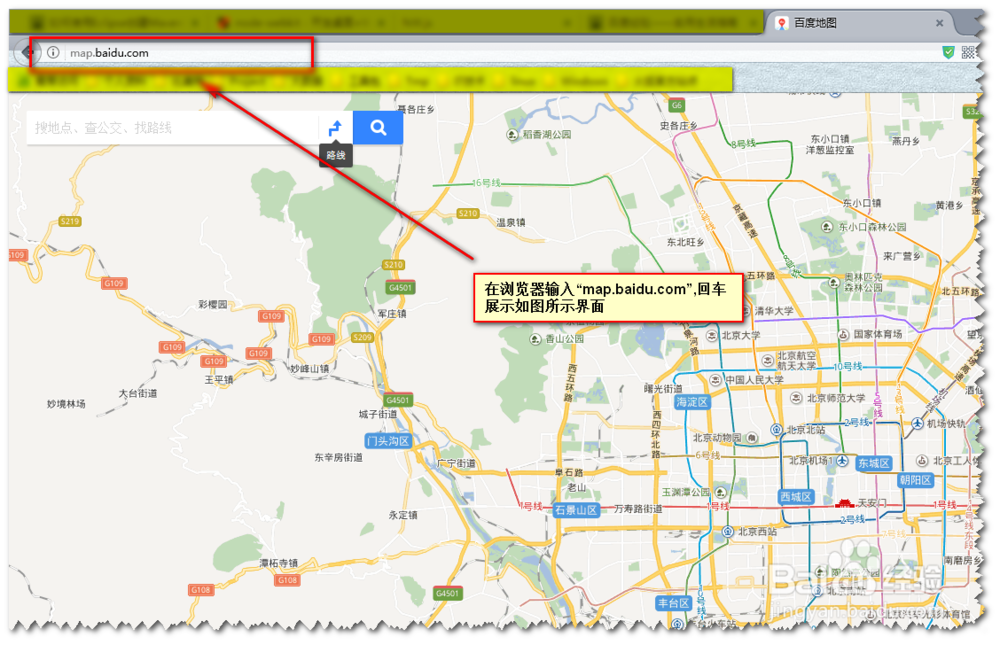This screenshot has width=1000, height=645.
Task: Click the 北京西站 train station icon
Action: (728, 531)
